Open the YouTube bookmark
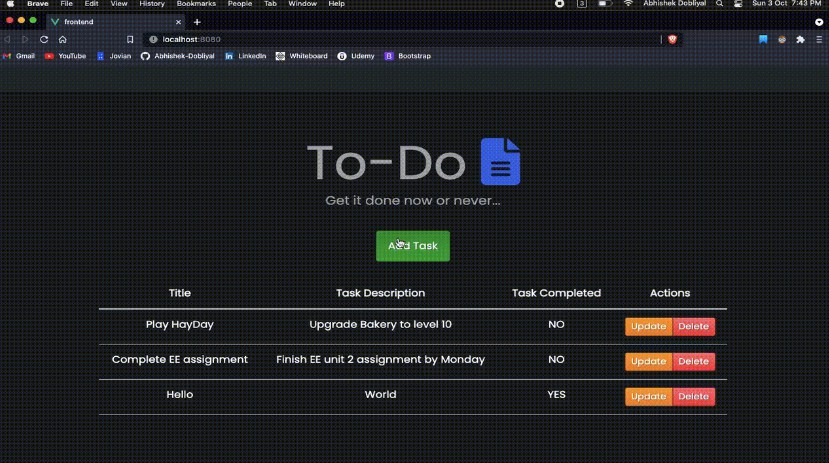Viewport: 829px width, 463px height. (x=65, y=56)
